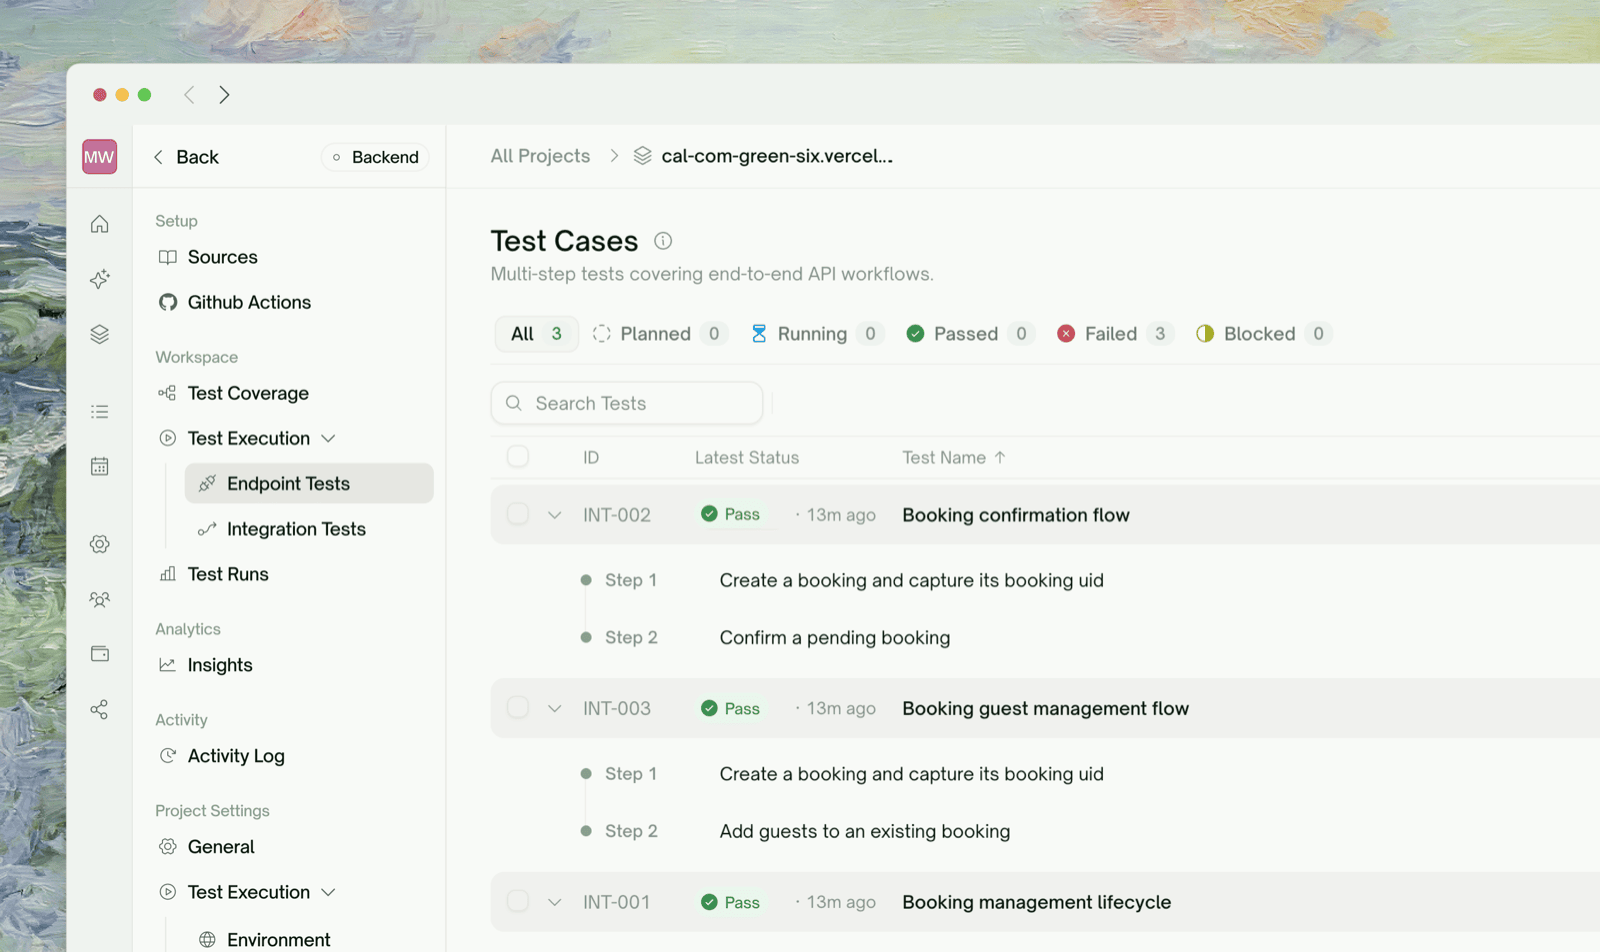Check the INT-001 row checkbox
The height and width of the screenshot is (952, 1600).
(517, 901)
